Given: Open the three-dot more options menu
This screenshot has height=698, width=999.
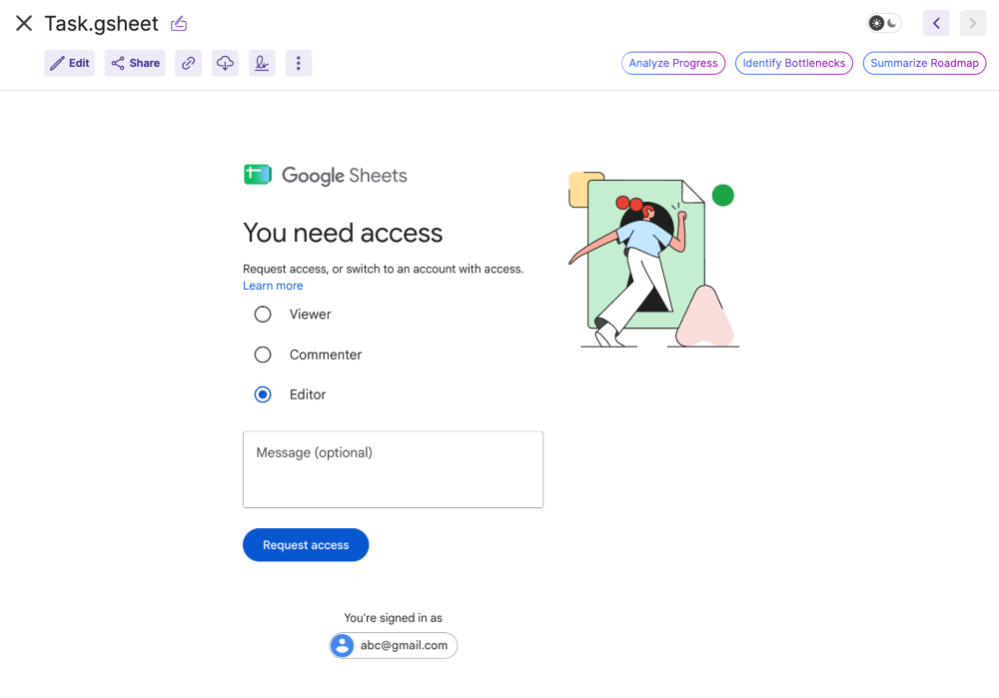Looking at the screenshot, I should click(x=298, y=63).
